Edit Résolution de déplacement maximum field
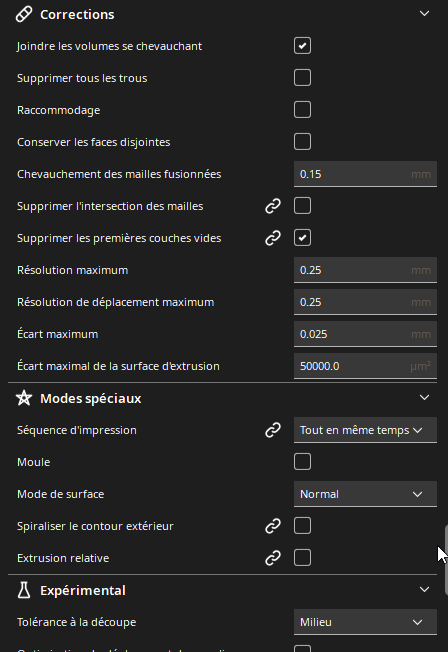 coord(365,302)
